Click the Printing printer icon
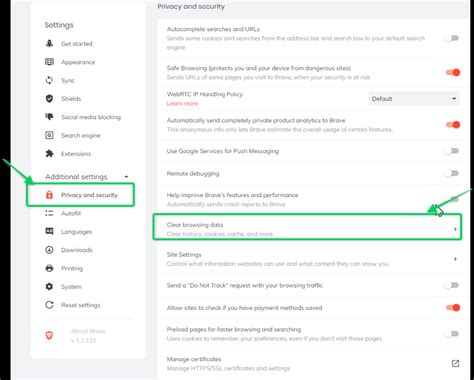This screenshot has height=380, width=474. (x=49, y=268)
